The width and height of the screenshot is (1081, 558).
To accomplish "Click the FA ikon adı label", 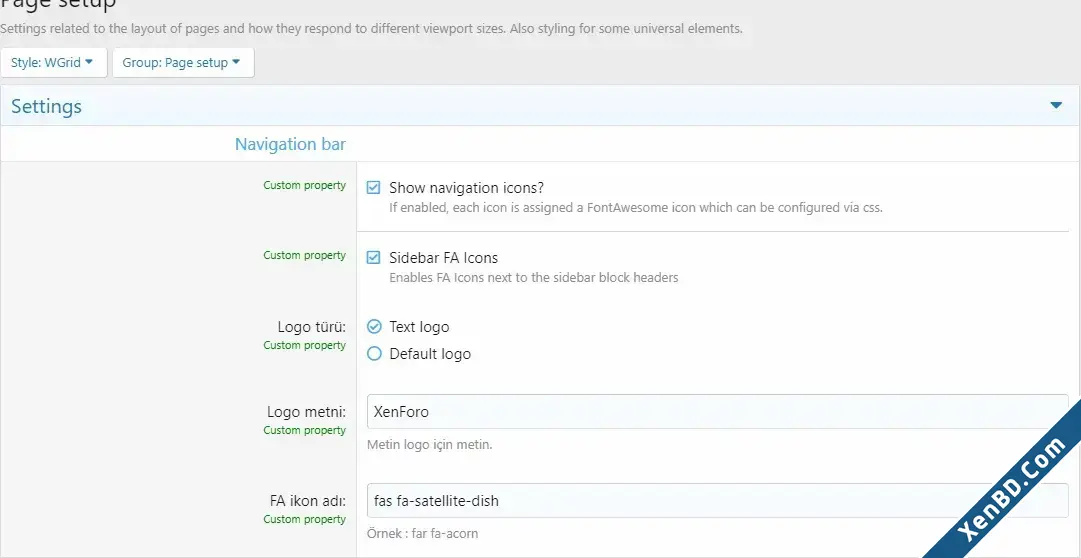I will 307,501.
